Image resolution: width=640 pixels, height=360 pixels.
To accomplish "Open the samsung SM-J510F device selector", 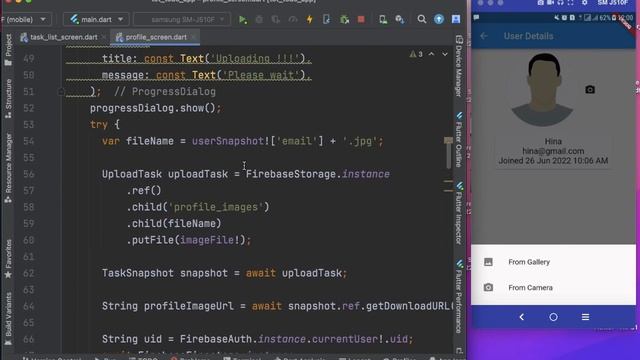I will 182,19.
